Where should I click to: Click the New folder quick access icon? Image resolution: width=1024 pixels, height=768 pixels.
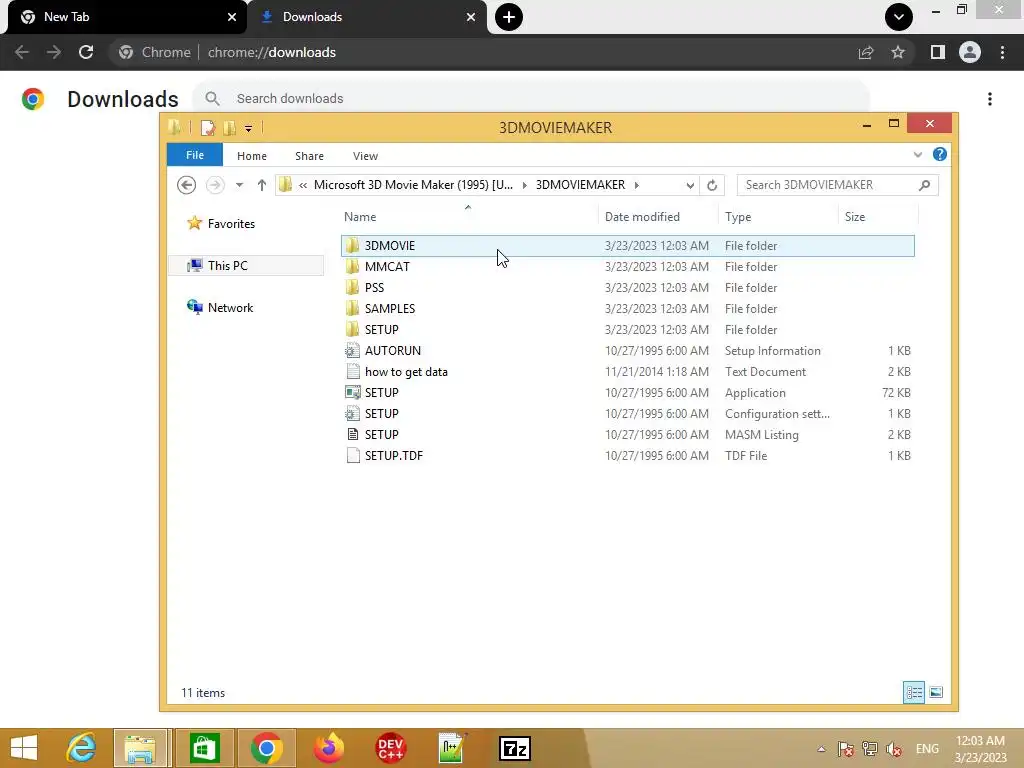coord(229,127)
